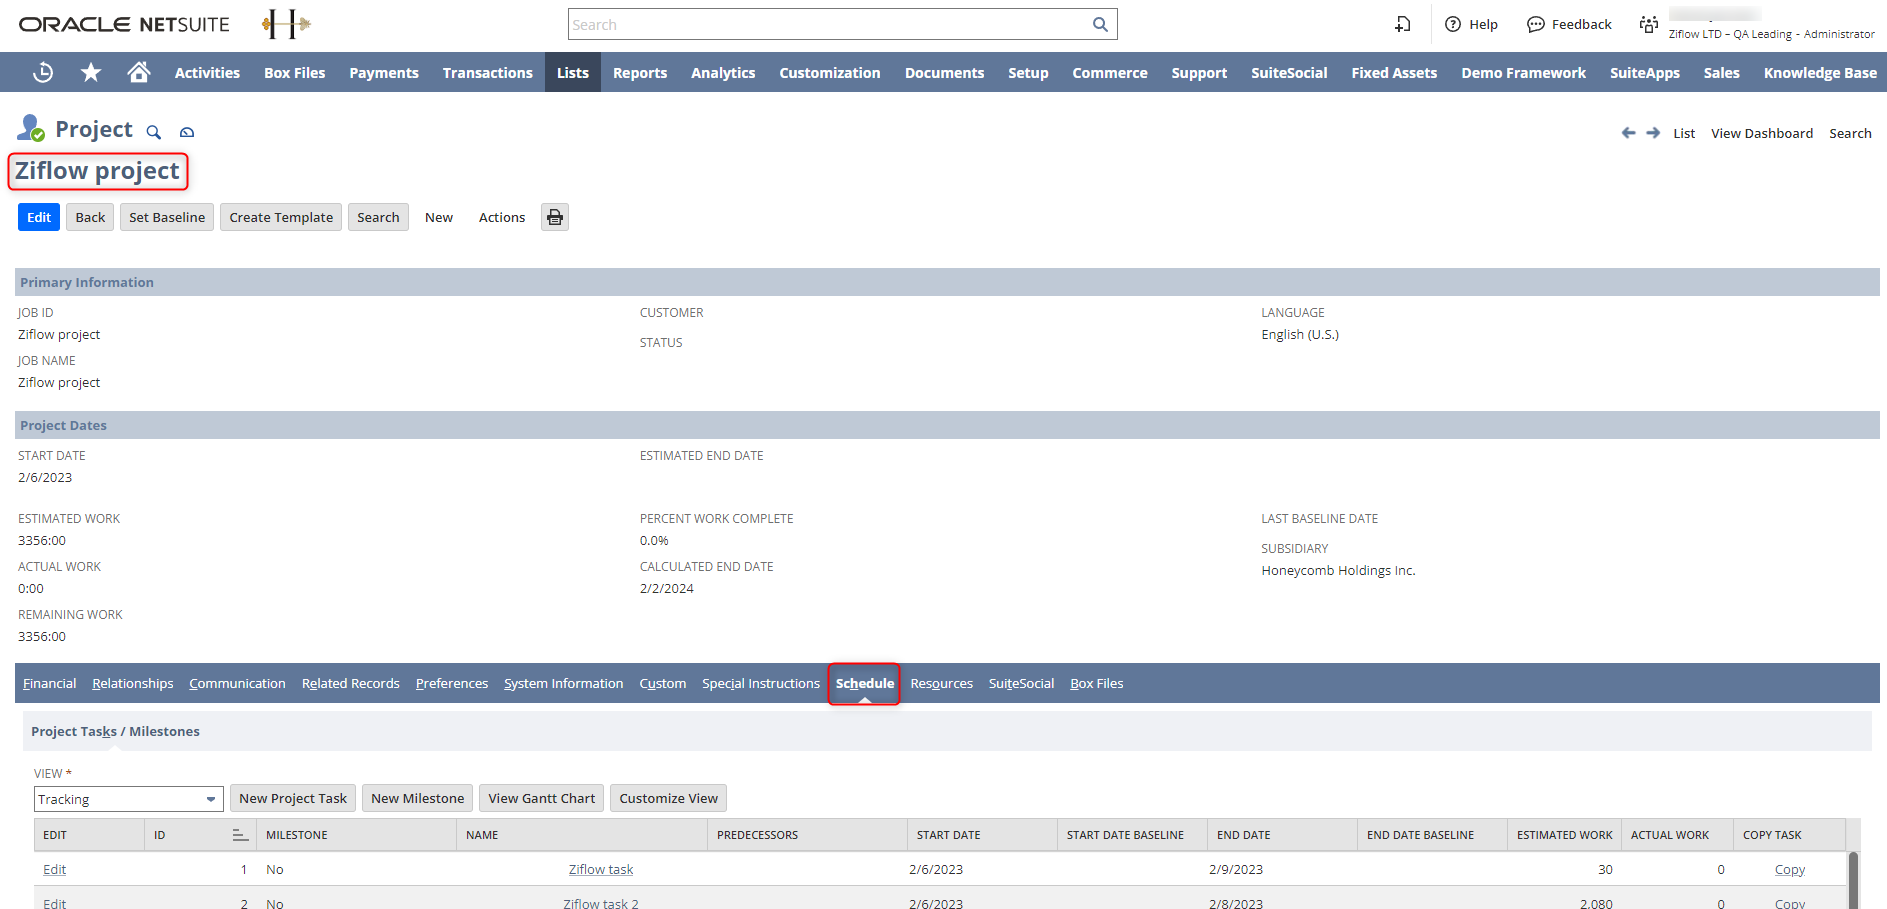Open the Box Files navigation menu
1887x909 pixels.
coord(295,72)
